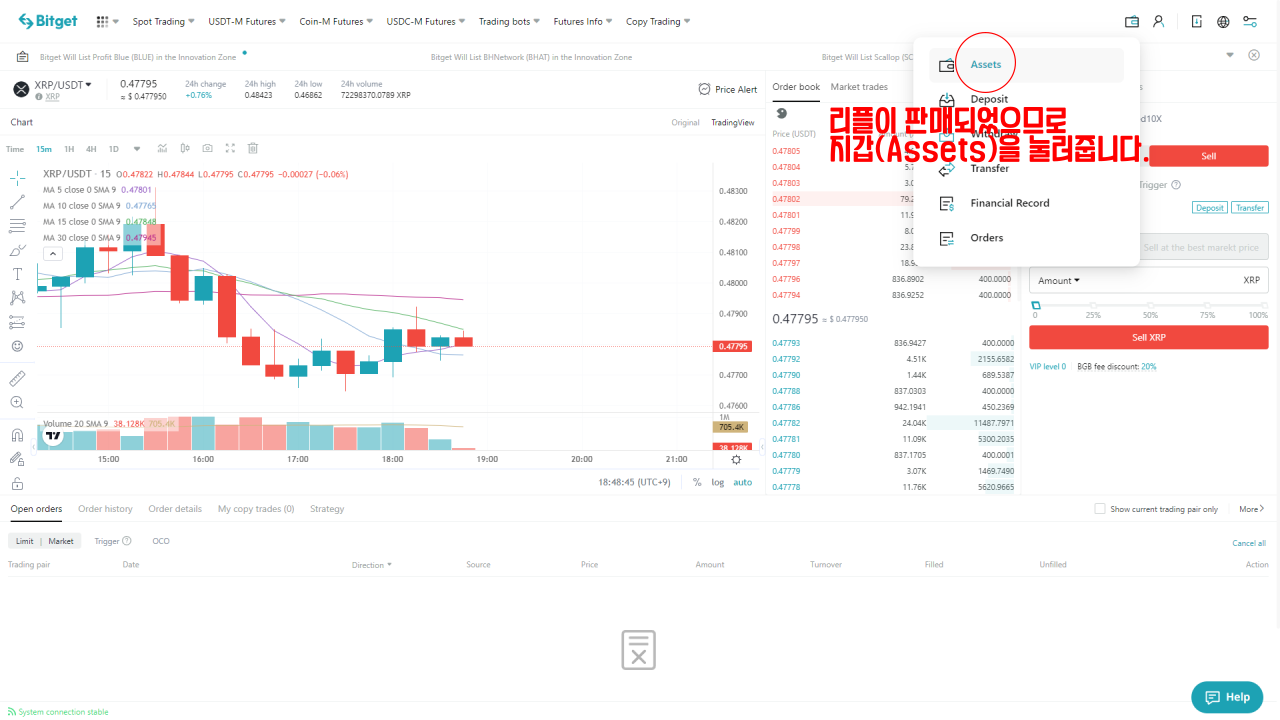Switch to Market trades tab

coord(859,87)
